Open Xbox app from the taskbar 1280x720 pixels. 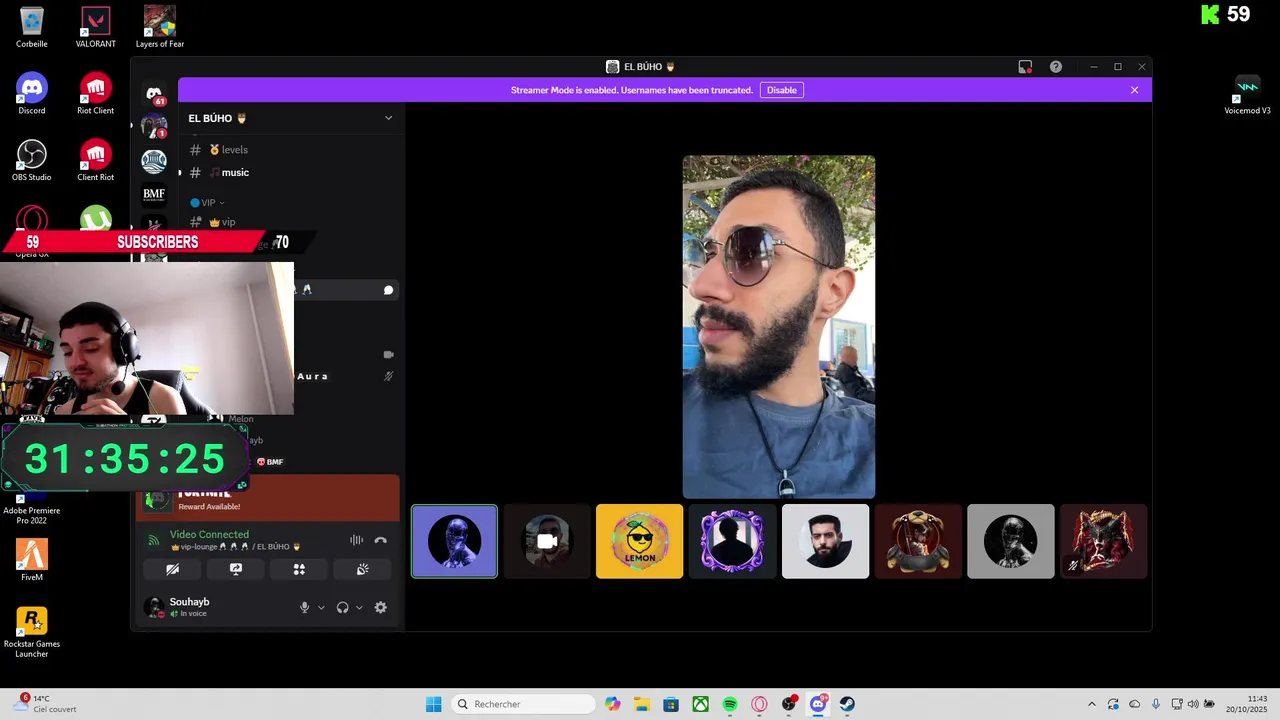tap(701, 704)
